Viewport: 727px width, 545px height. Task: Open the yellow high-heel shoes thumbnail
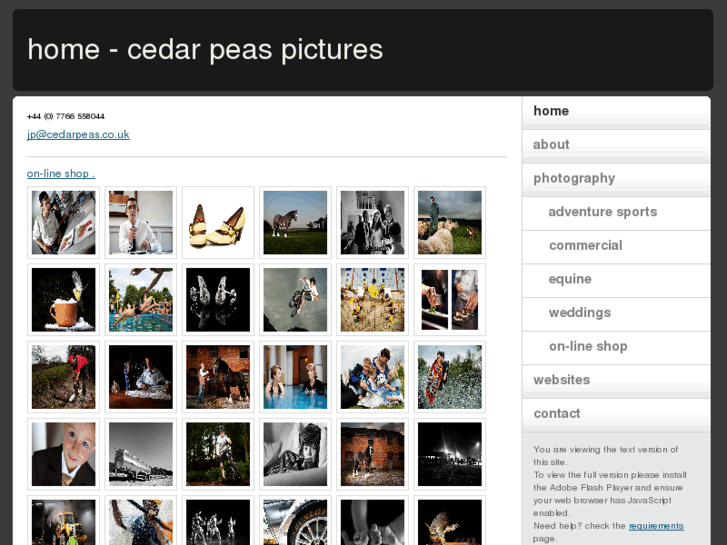coord(218,222)
